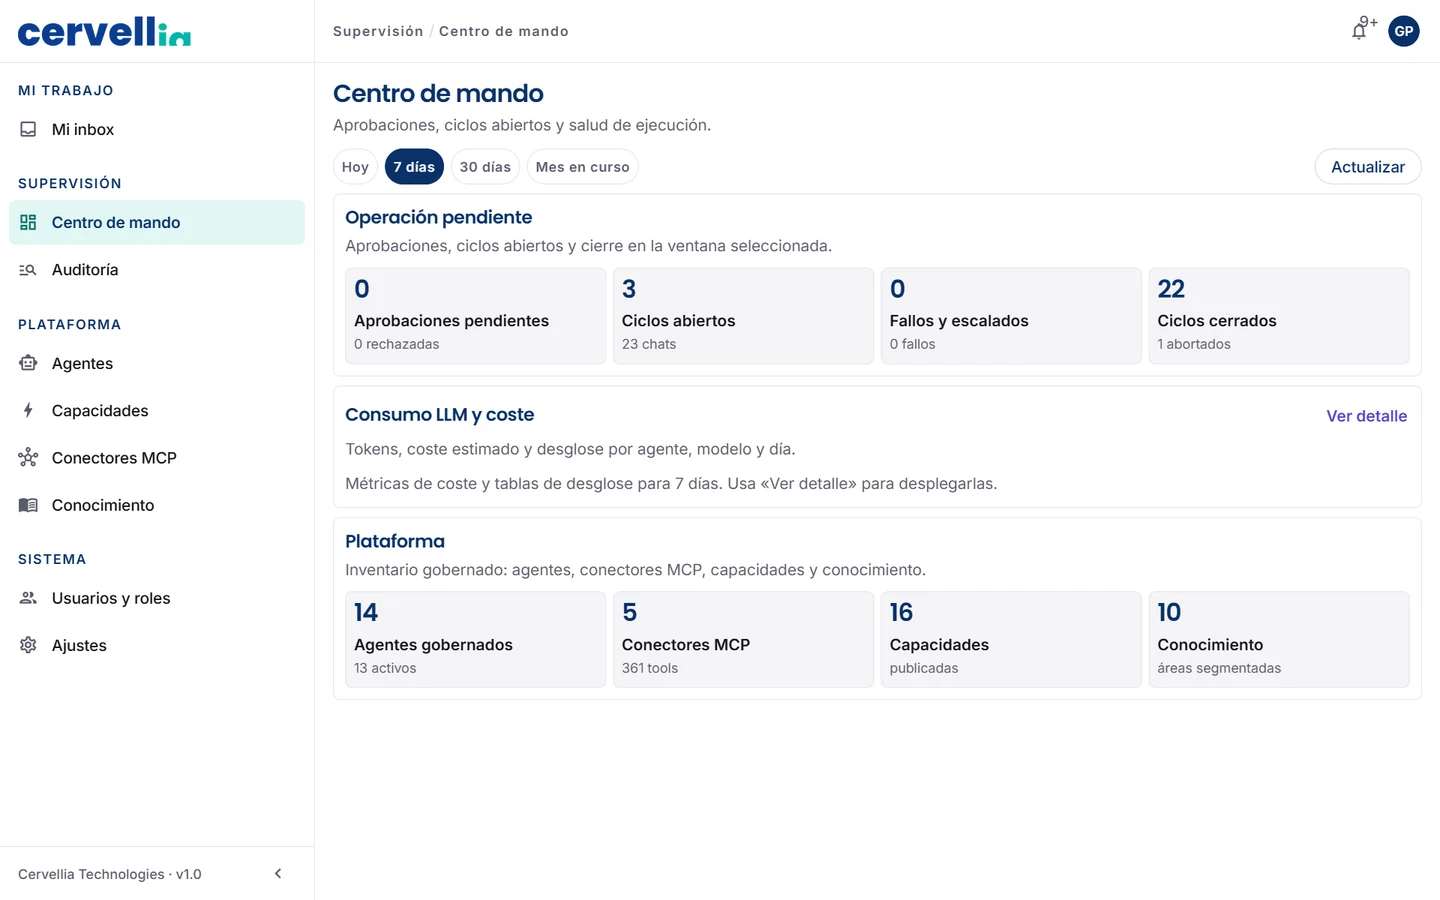Screen dimensions: 1440x900
Task: Click the Cervellia Technologies v1.0 footer text
Action: click(x=110, y=874)
